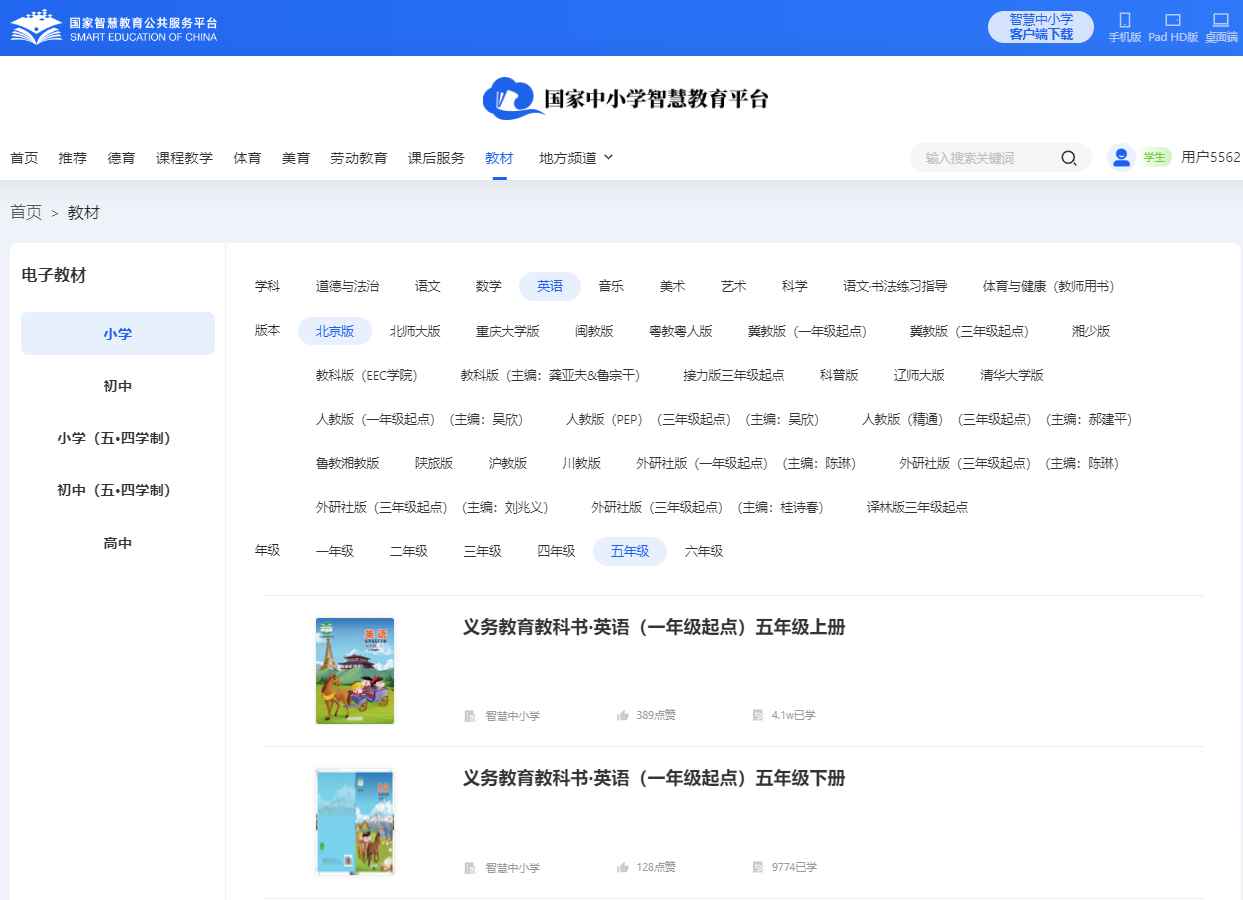The image size is (1243, 900).
Task: Select the 北京版 edition
Action: coord(335,331)
